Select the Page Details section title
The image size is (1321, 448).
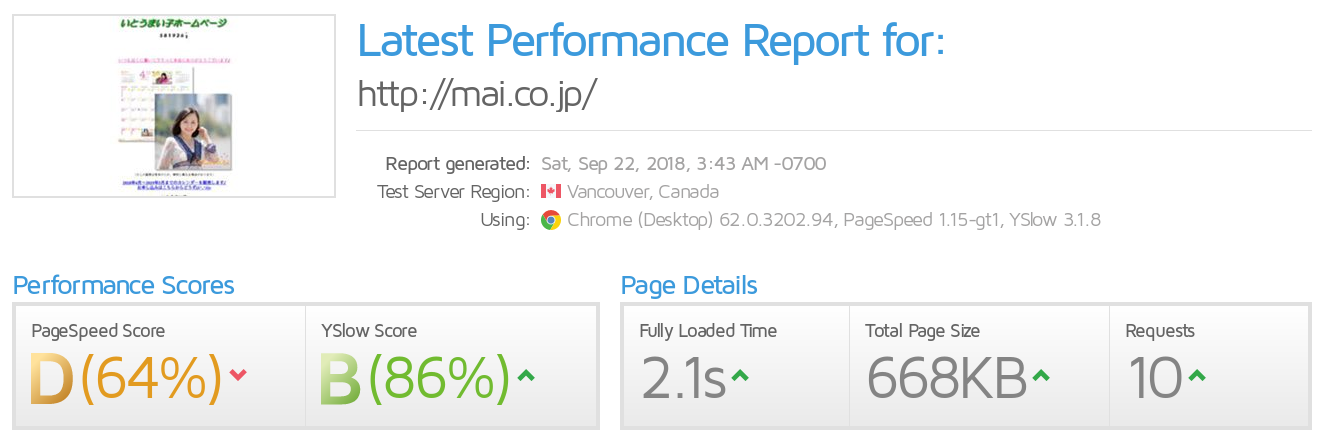(x=689, y=285)
